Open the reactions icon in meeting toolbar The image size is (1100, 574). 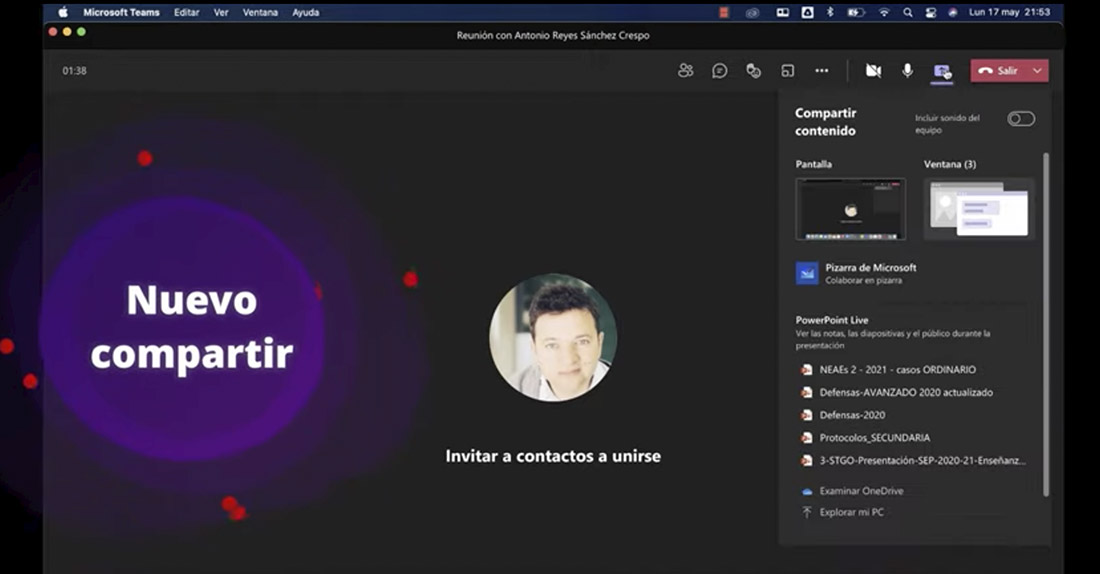(753, 71)
